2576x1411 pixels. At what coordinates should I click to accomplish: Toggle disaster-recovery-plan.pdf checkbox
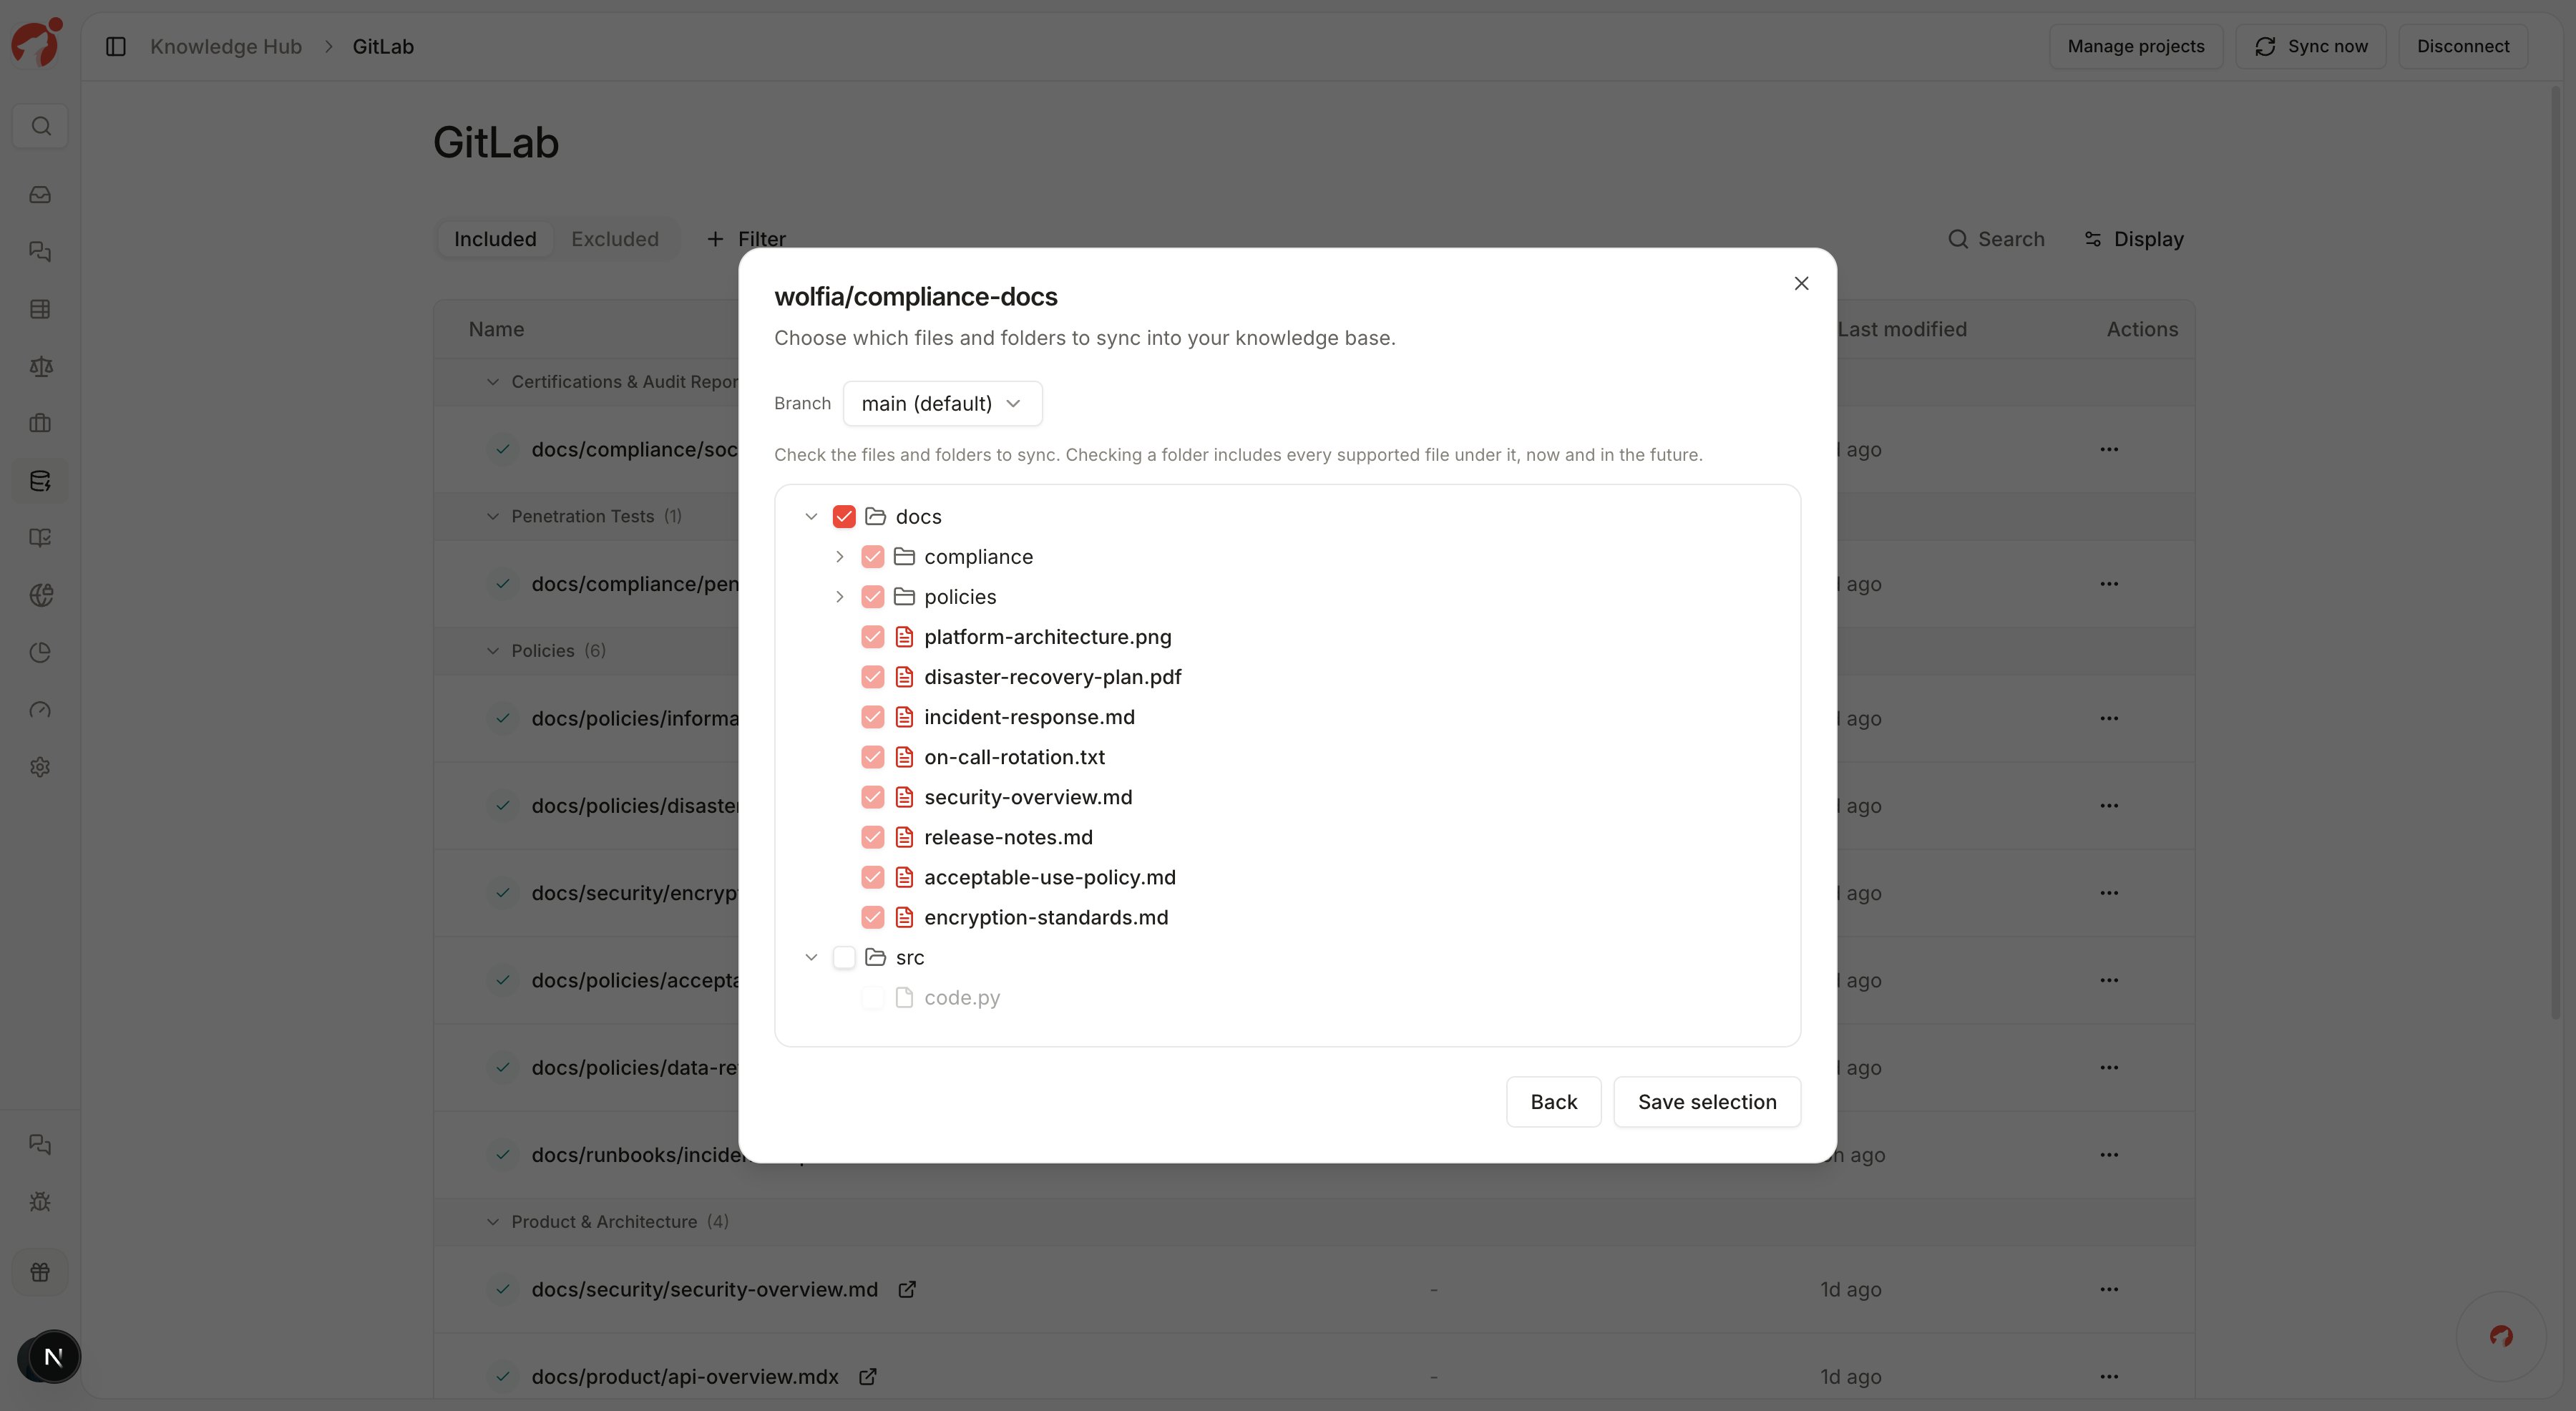tap(872, 677)
